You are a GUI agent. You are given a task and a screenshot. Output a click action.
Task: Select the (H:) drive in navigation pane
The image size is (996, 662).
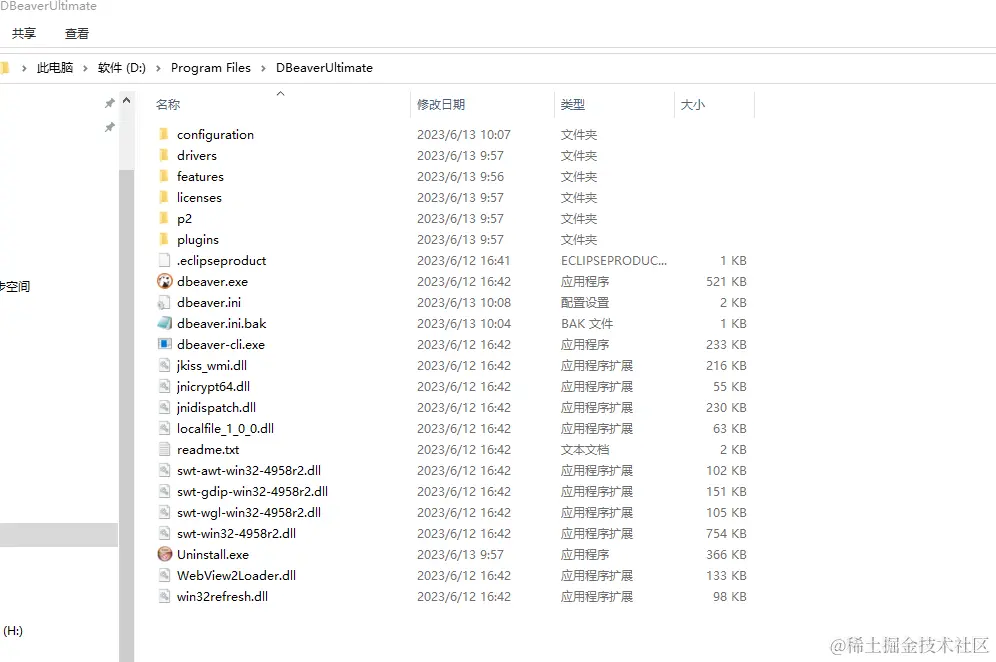tap(13, 631)
